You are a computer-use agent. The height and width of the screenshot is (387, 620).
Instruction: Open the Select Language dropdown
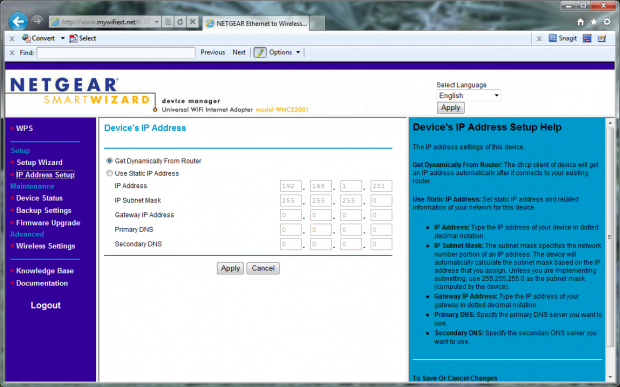[x=469, y=96]
